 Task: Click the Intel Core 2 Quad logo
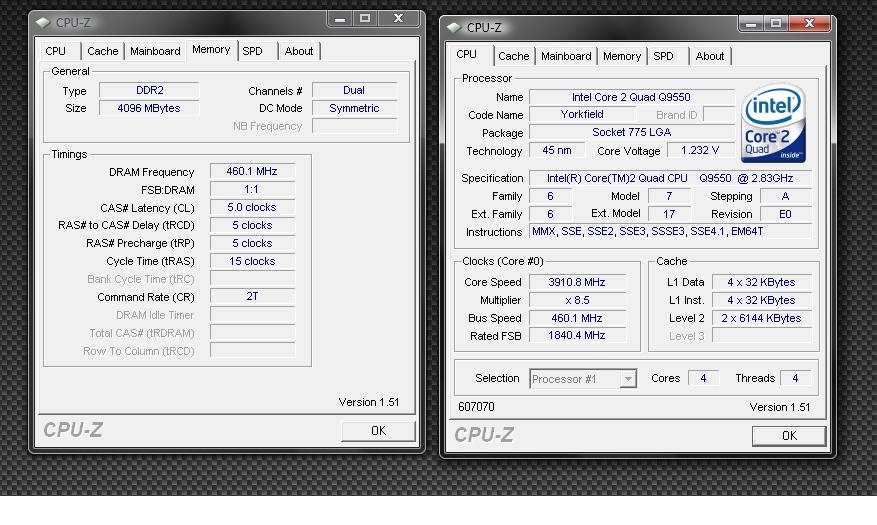coord(773,123)
